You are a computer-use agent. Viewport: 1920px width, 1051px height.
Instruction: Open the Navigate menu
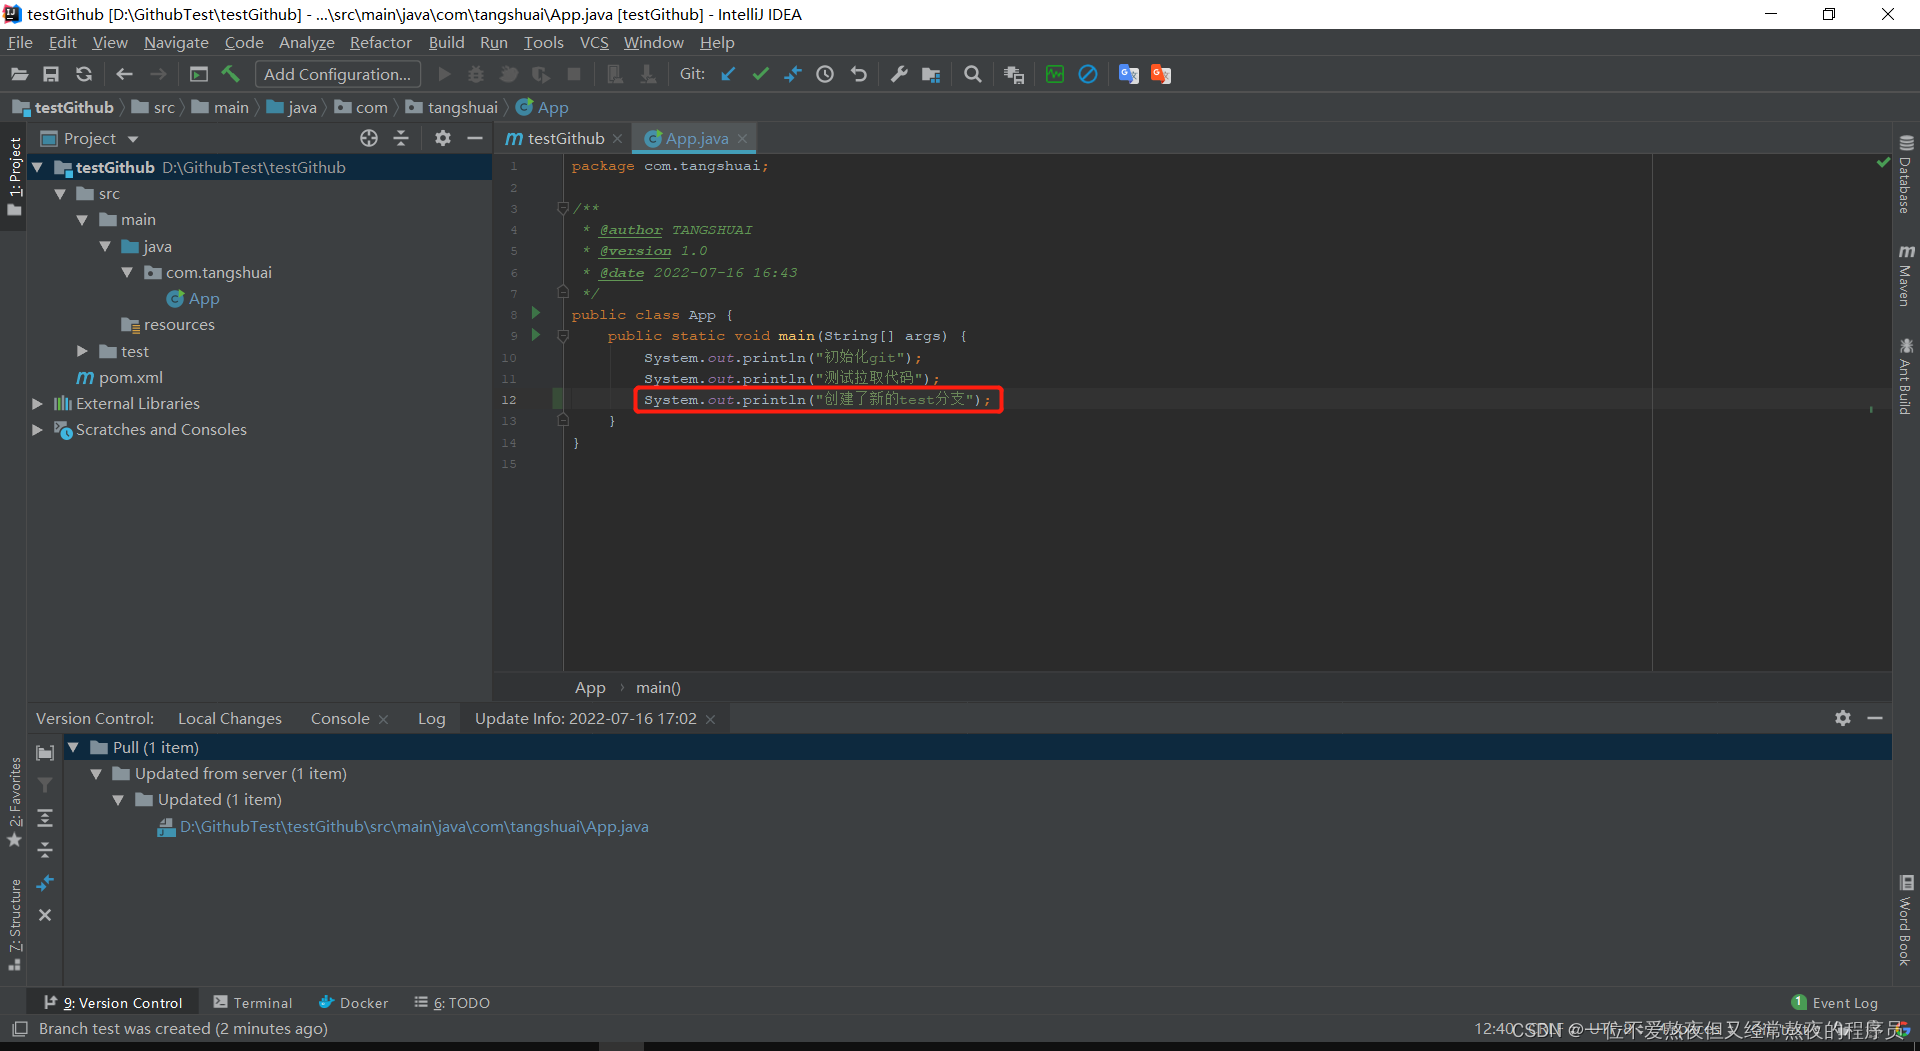[x=176, y=42]
